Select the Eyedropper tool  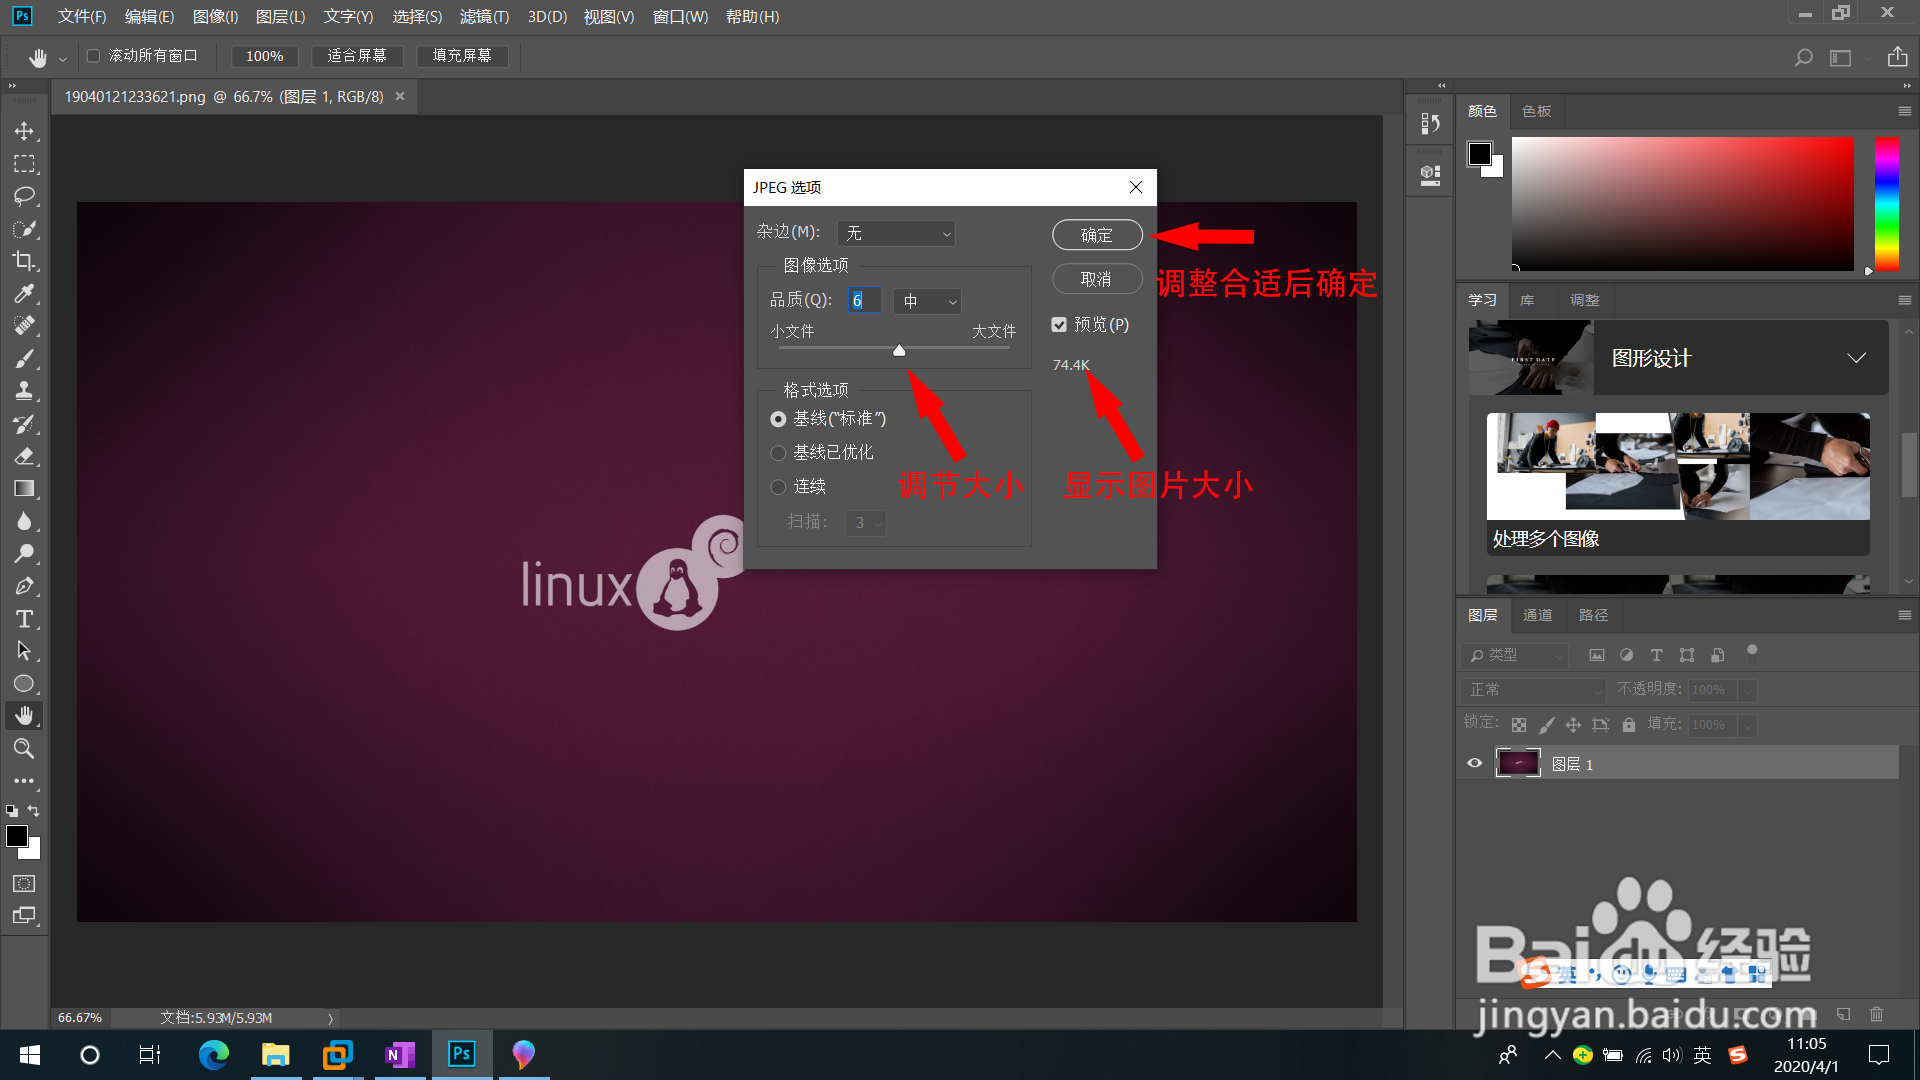(24, 293)
